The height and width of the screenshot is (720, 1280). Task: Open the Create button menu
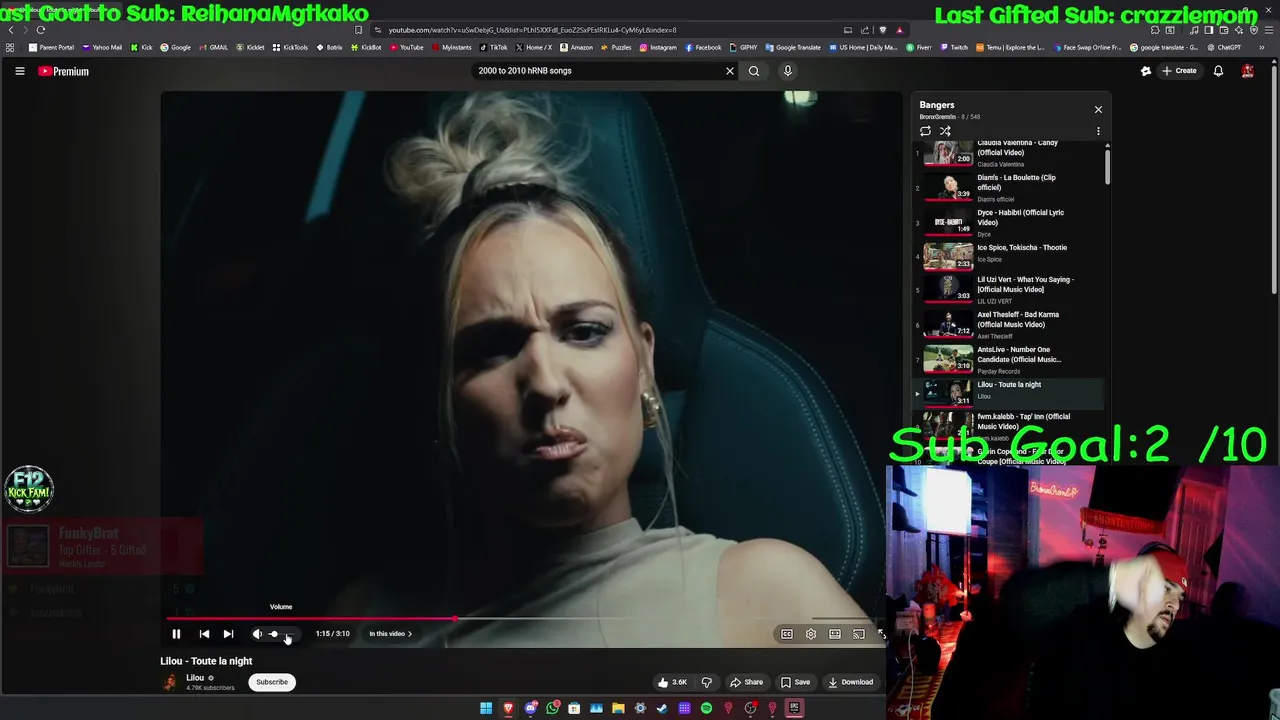click(x=1180, y=71)
